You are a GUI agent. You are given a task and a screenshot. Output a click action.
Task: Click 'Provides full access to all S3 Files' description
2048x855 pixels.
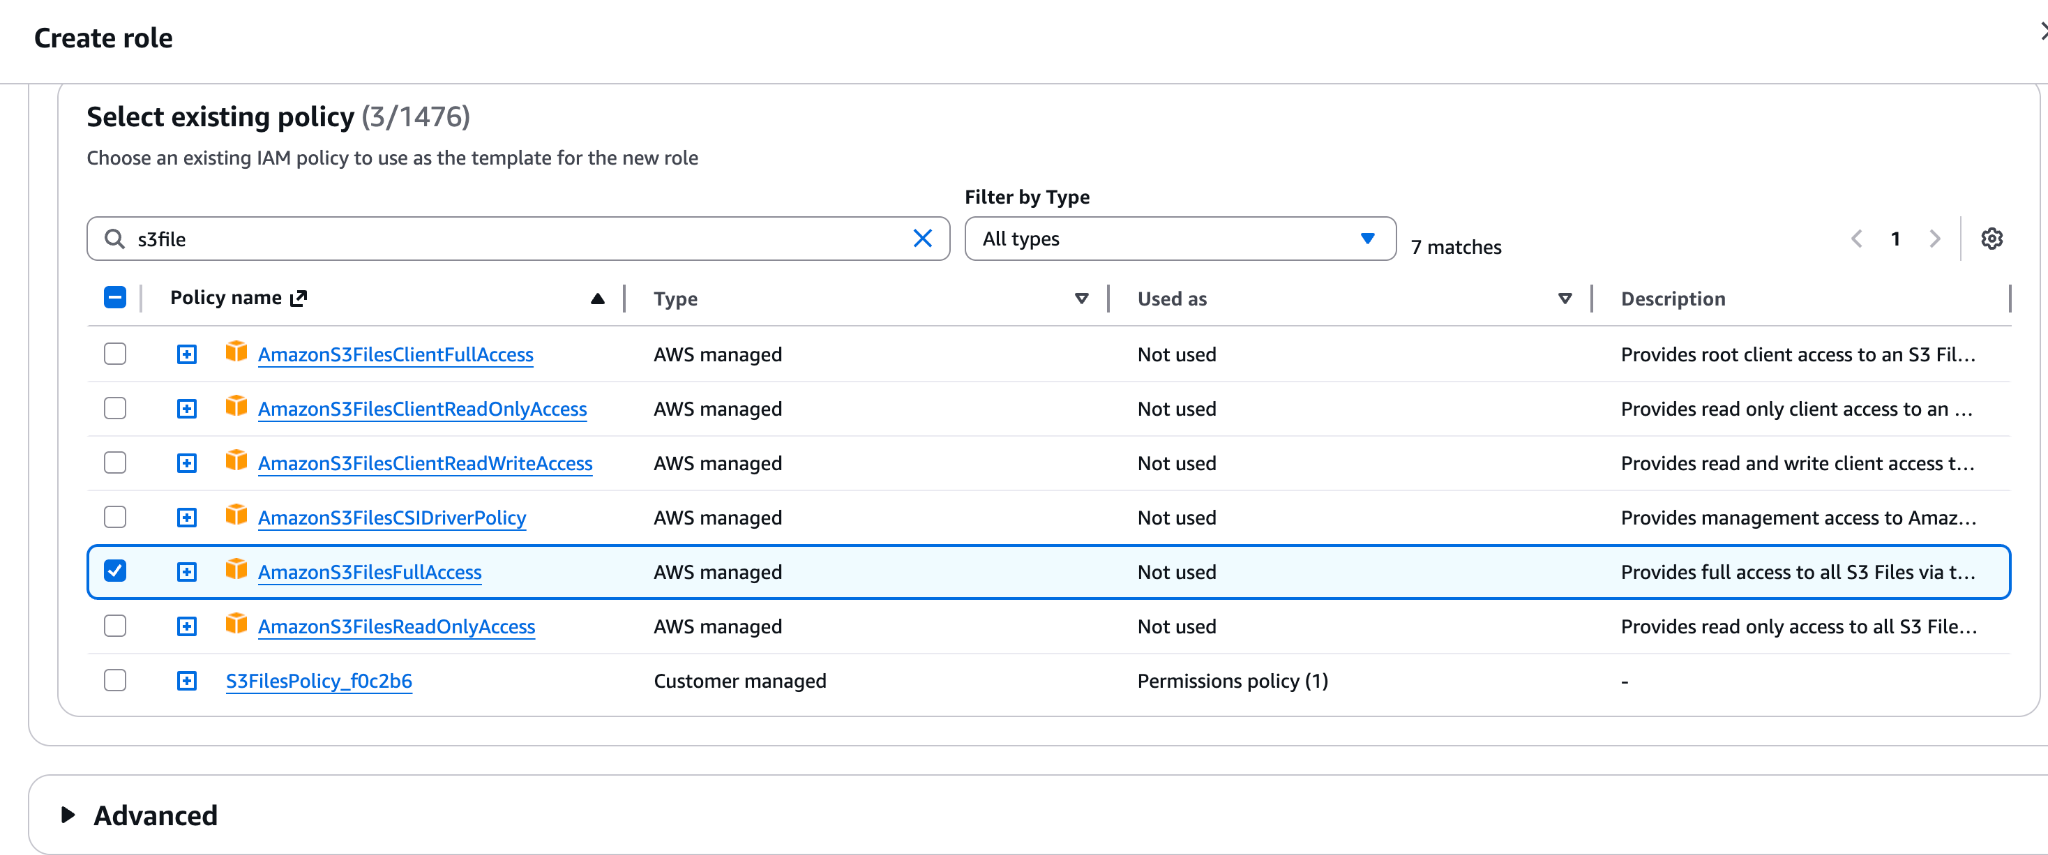point(1798,572)
